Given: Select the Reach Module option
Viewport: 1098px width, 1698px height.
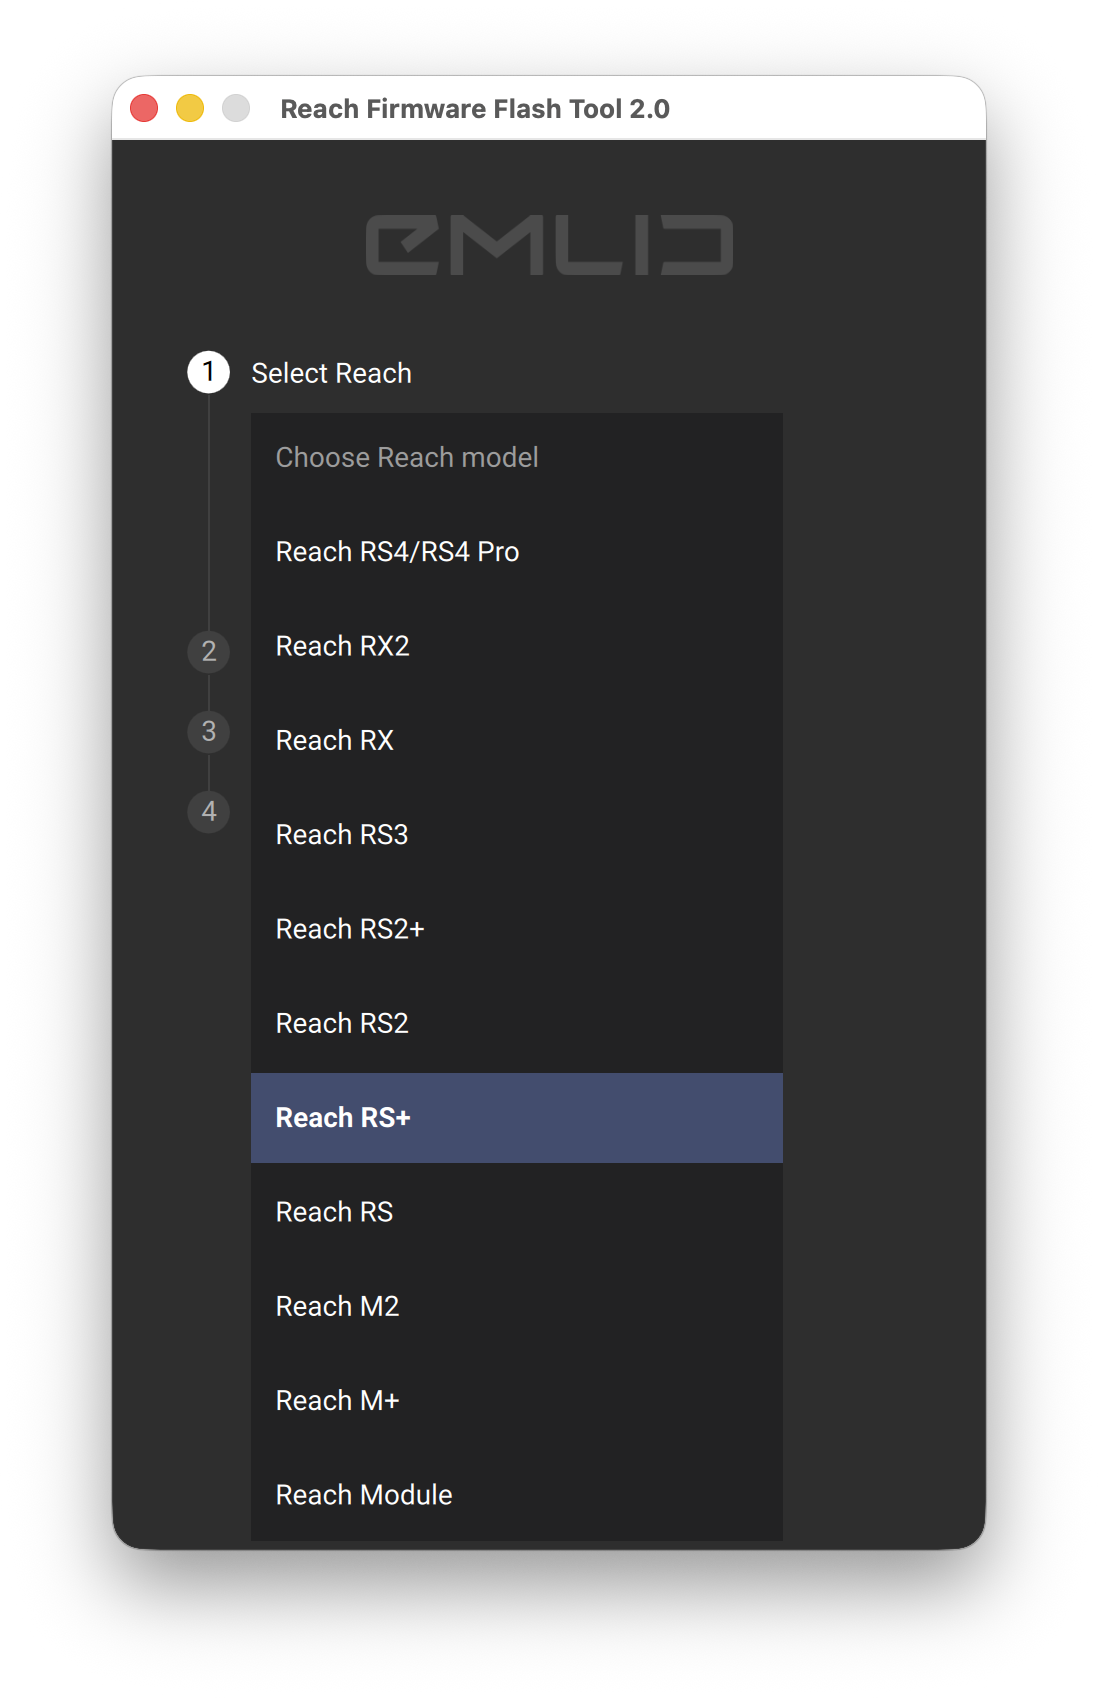Looking at the screenshot, I should pyautogui.click(x=517, y=1495).
